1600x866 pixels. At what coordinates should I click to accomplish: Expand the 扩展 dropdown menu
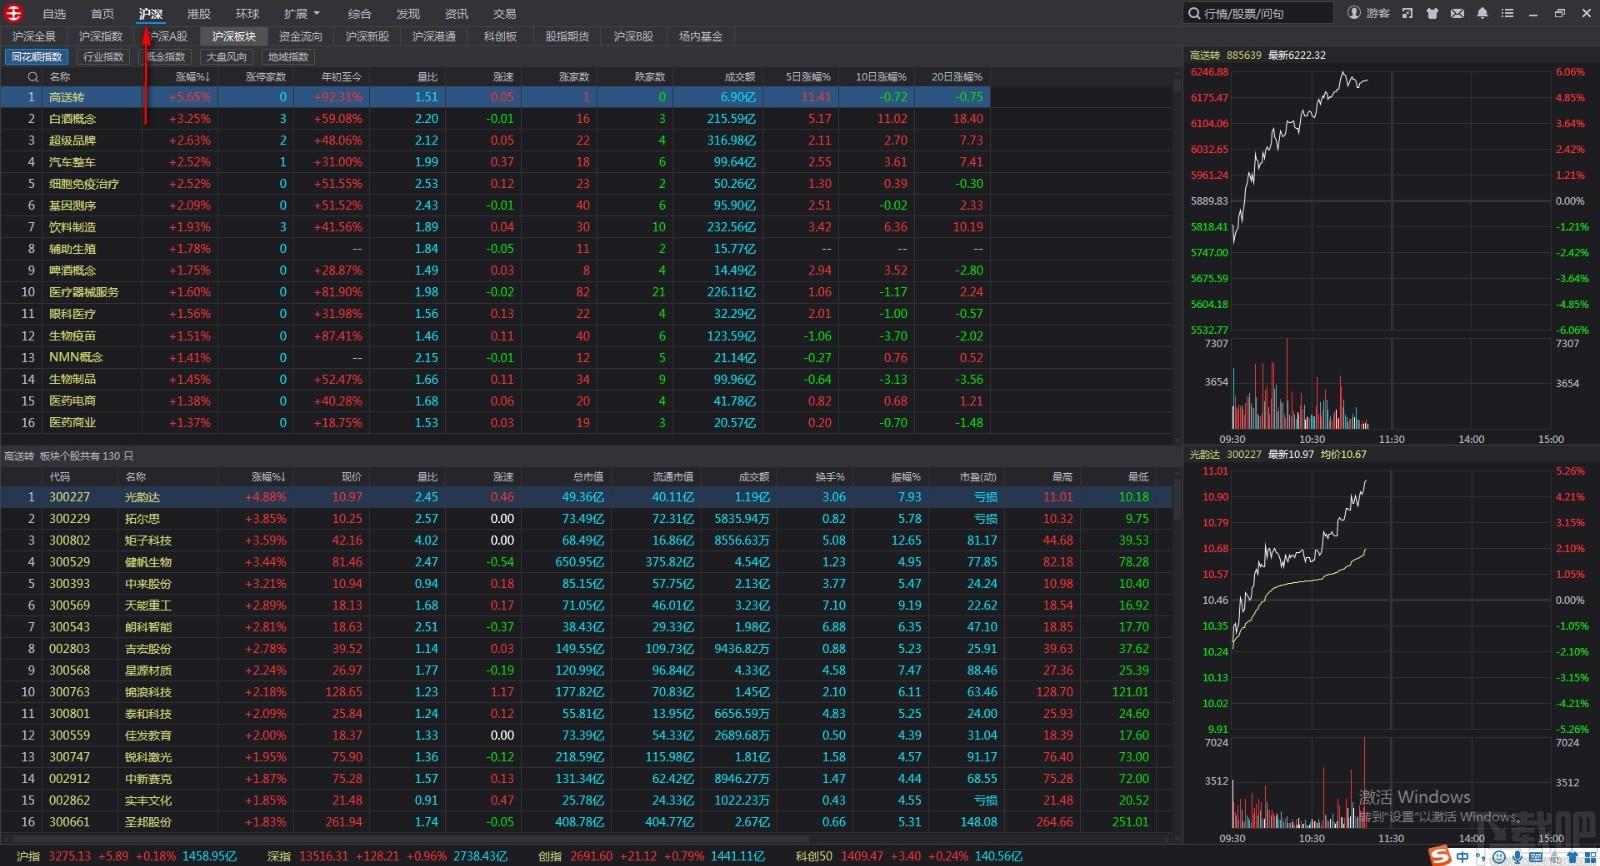pos(301,14)
